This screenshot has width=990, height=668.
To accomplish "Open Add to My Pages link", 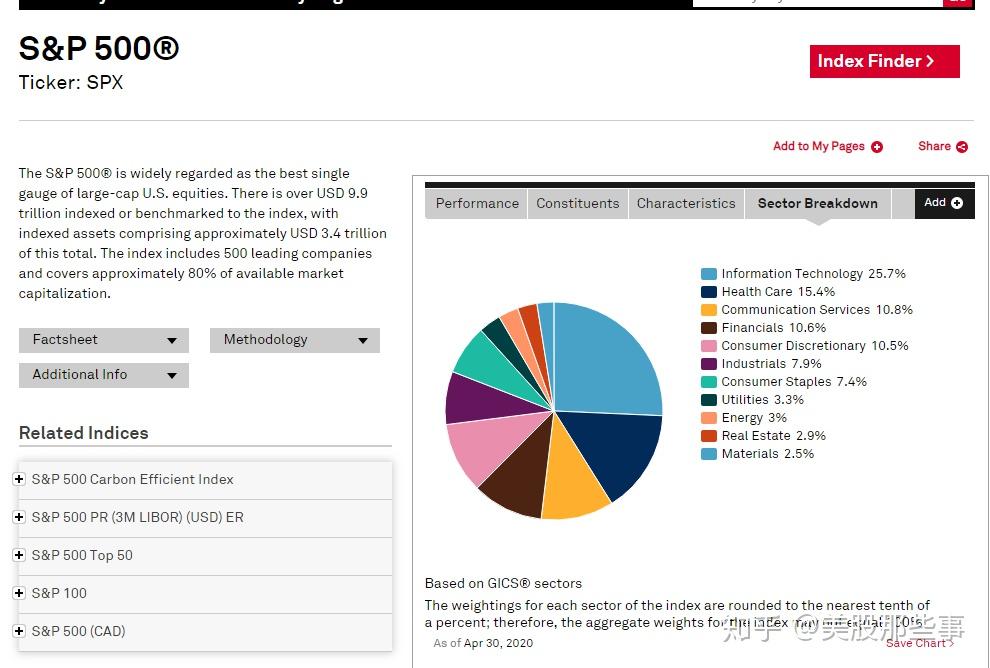I will pyautogui.click(x=818, y=146).
